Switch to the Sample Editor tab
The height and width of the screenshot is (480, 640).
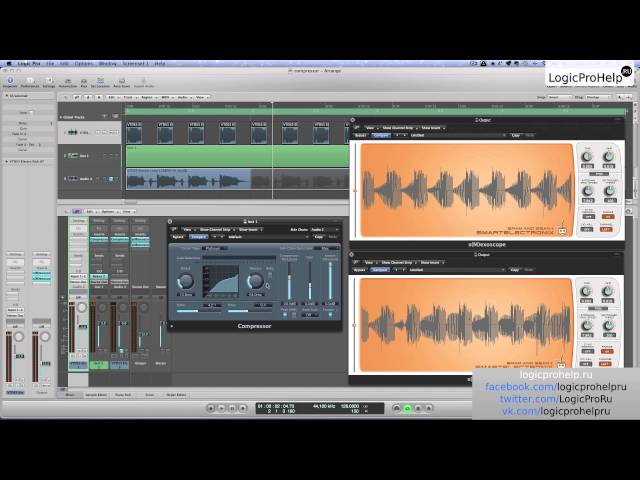96,395
